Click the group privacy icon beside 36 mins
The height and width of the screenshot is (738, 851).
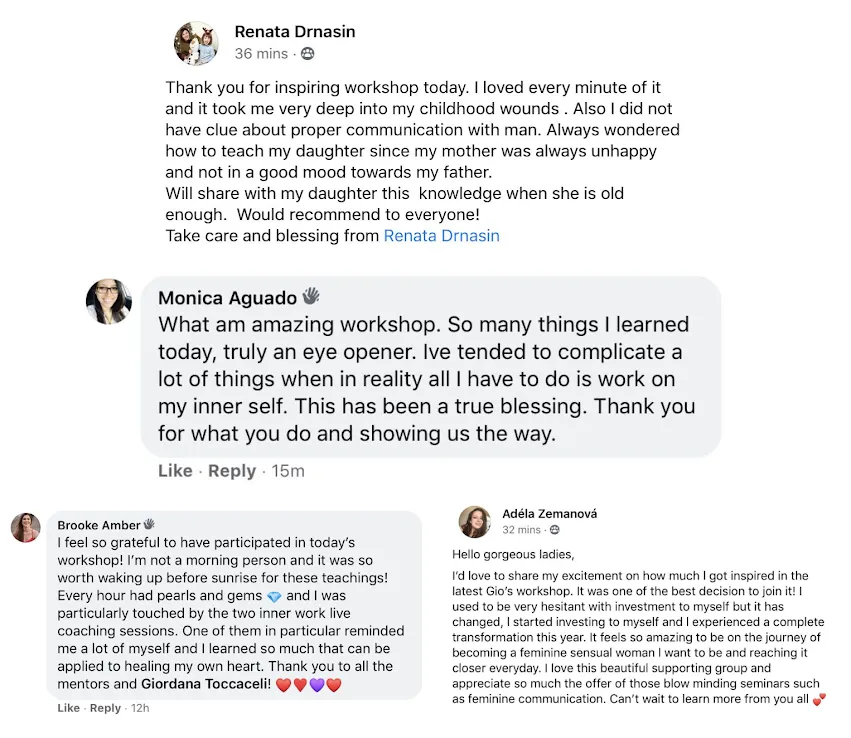tap(308, 53)
